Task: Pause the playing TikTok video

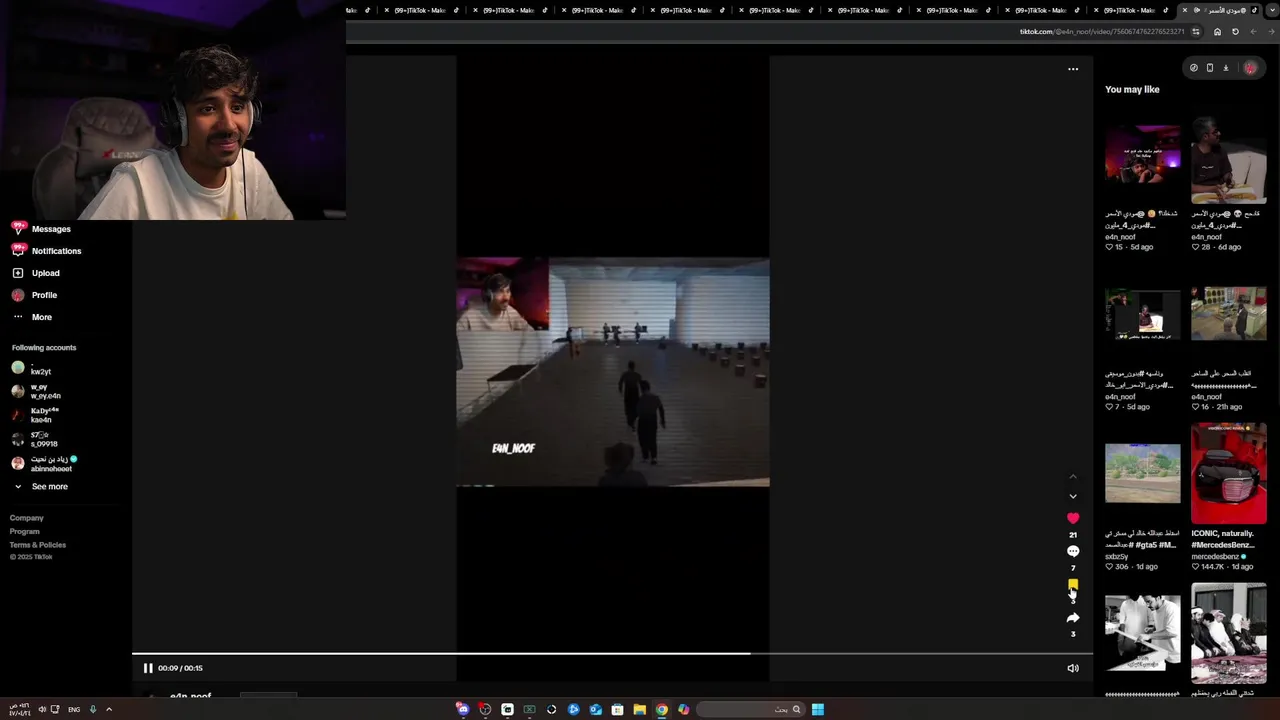Action: tap(148, 668)
